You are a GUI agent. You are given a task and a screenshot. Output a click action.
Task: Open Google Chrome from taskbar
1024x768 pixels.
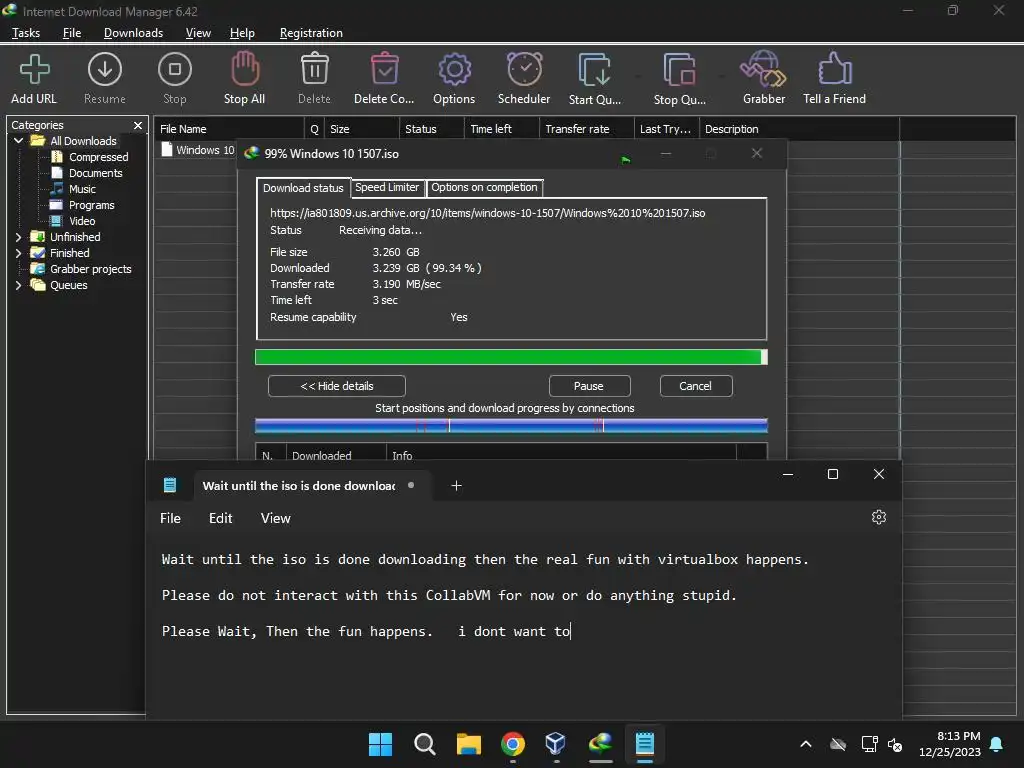click(x=513, y=744)
